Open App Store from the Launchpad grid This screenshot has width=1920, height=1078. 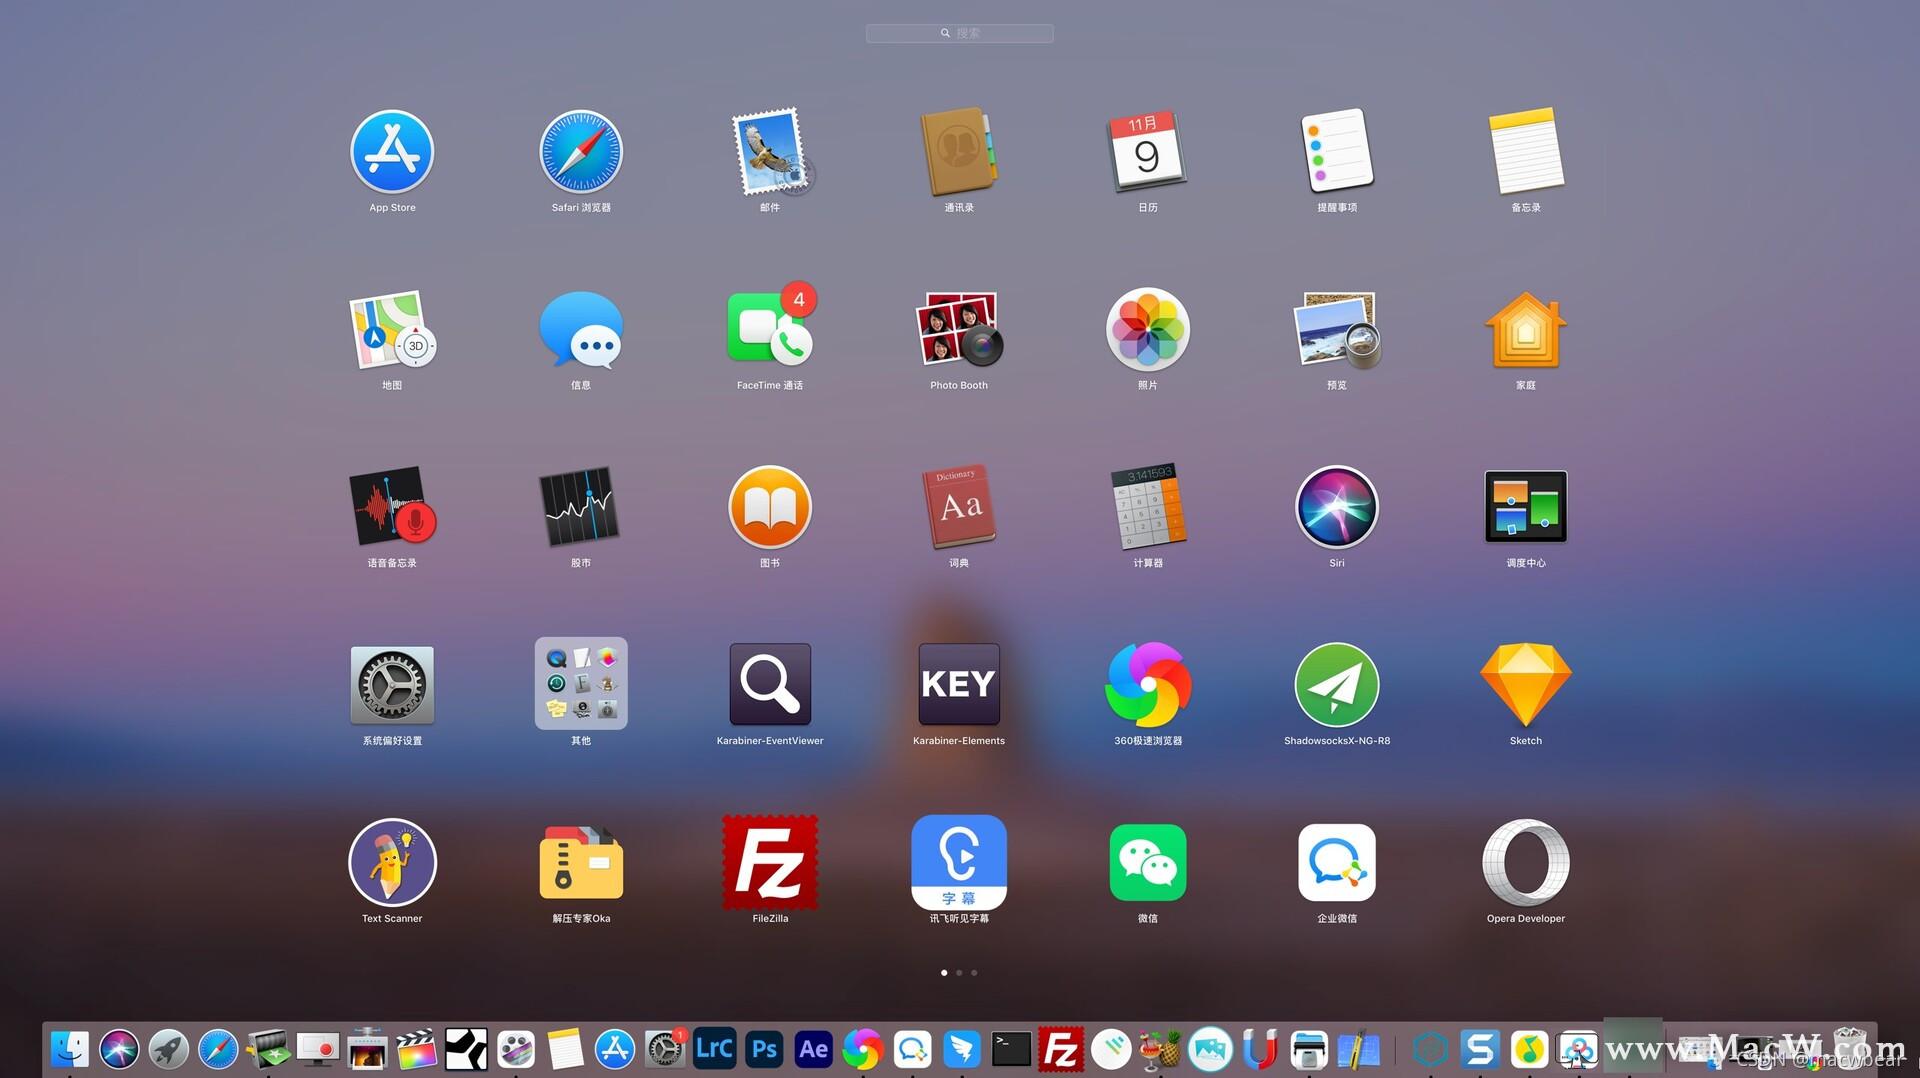coord(392,152)
